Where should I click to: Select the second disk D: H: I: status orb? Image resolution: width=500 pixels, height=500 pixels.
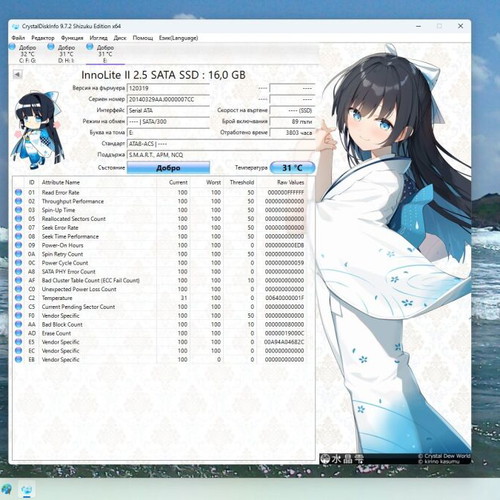(51, 47)
